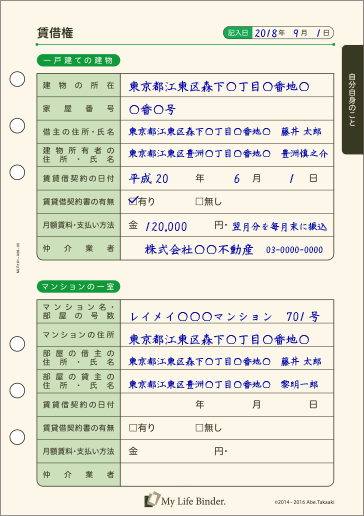Viewport: 364px width, 516px height.
Task: Click the 部屋の貸主の住所・氏名 row label
Action: (x=79, y=381)
